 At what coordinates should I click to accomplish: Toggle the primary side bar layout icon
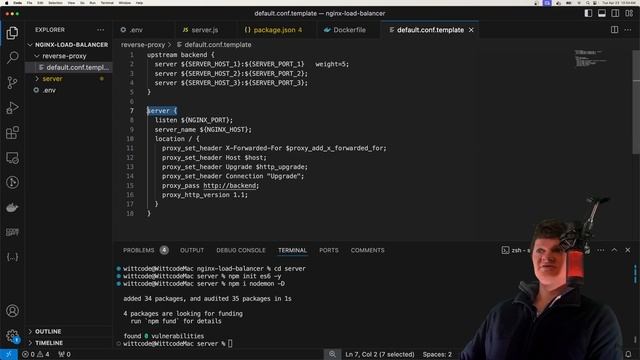(588, 13)
